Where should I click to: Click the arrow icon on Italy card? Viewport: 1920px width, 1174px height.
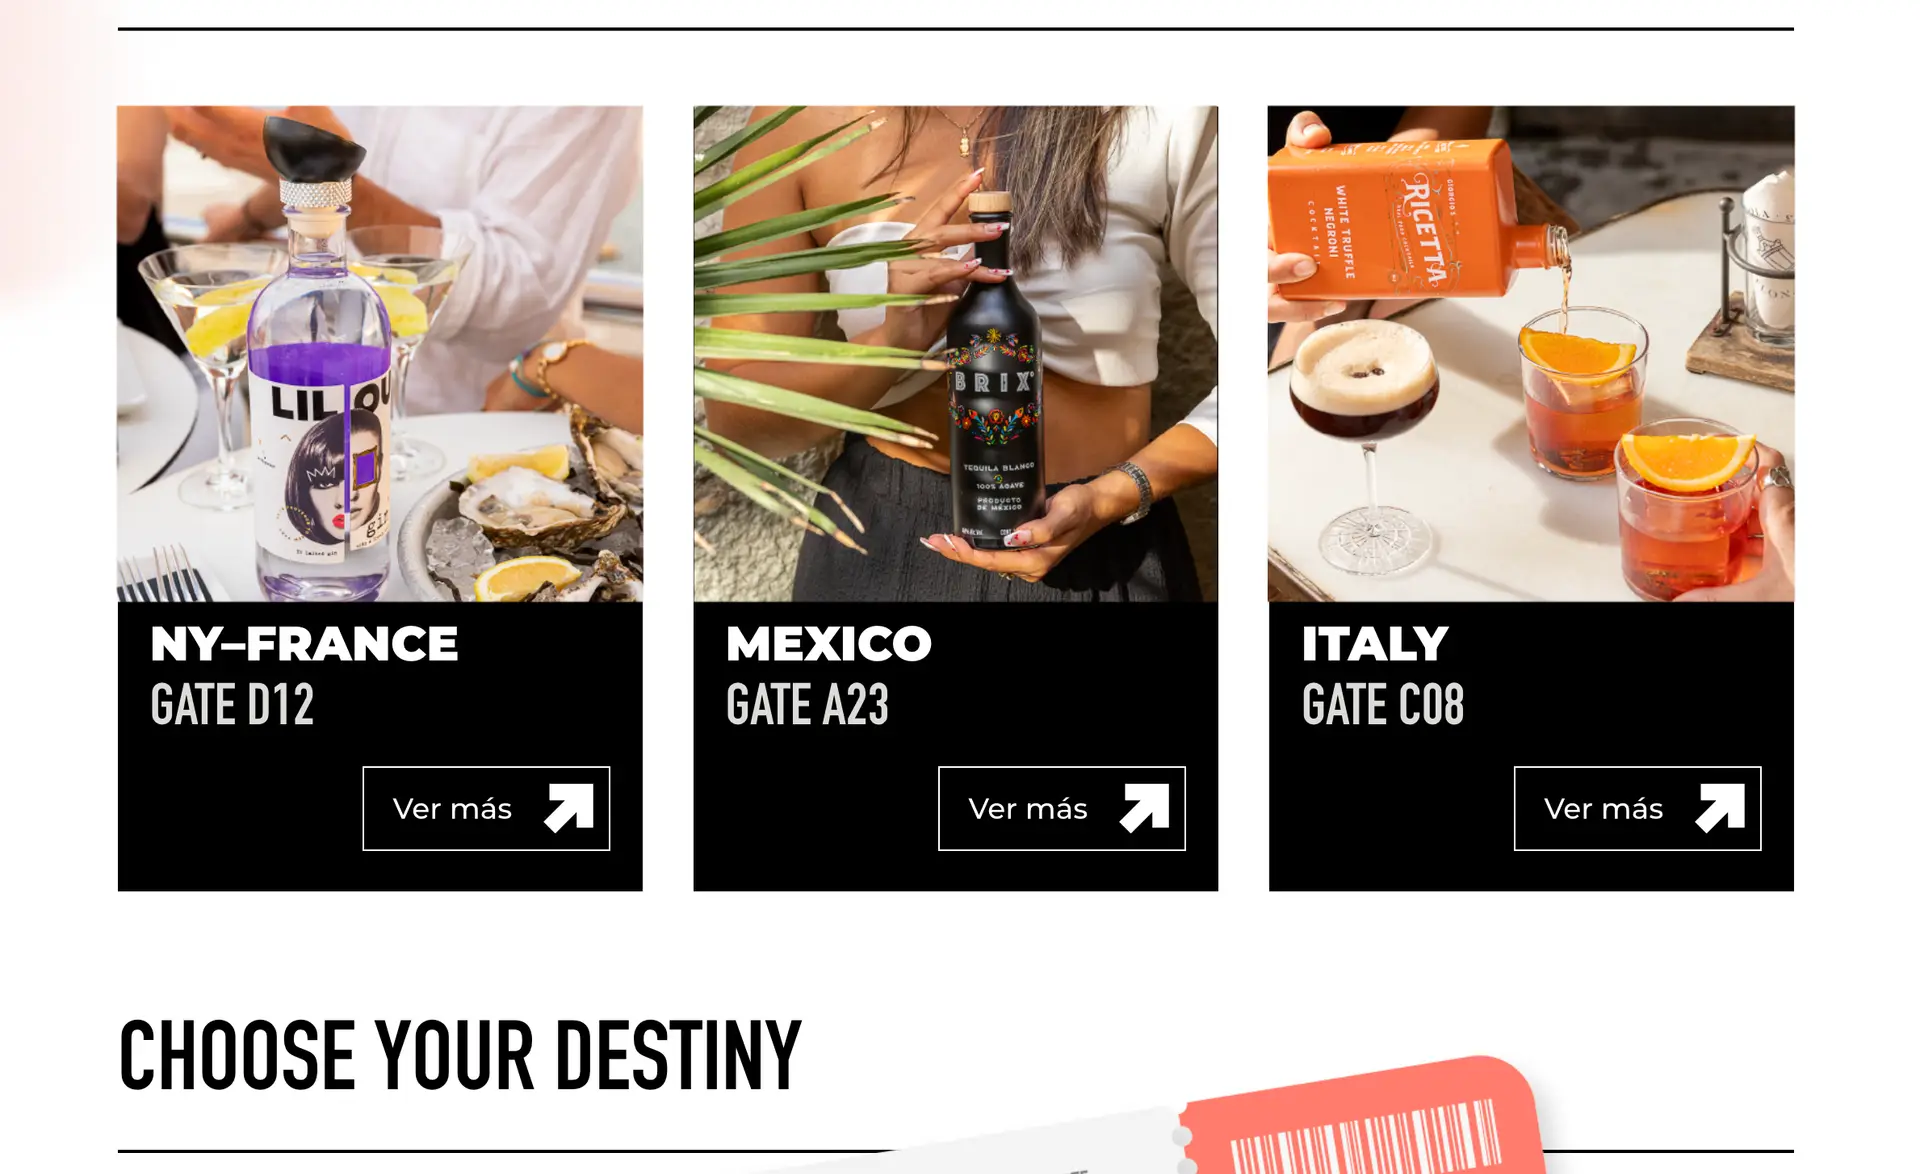[x=1720, y=808]
